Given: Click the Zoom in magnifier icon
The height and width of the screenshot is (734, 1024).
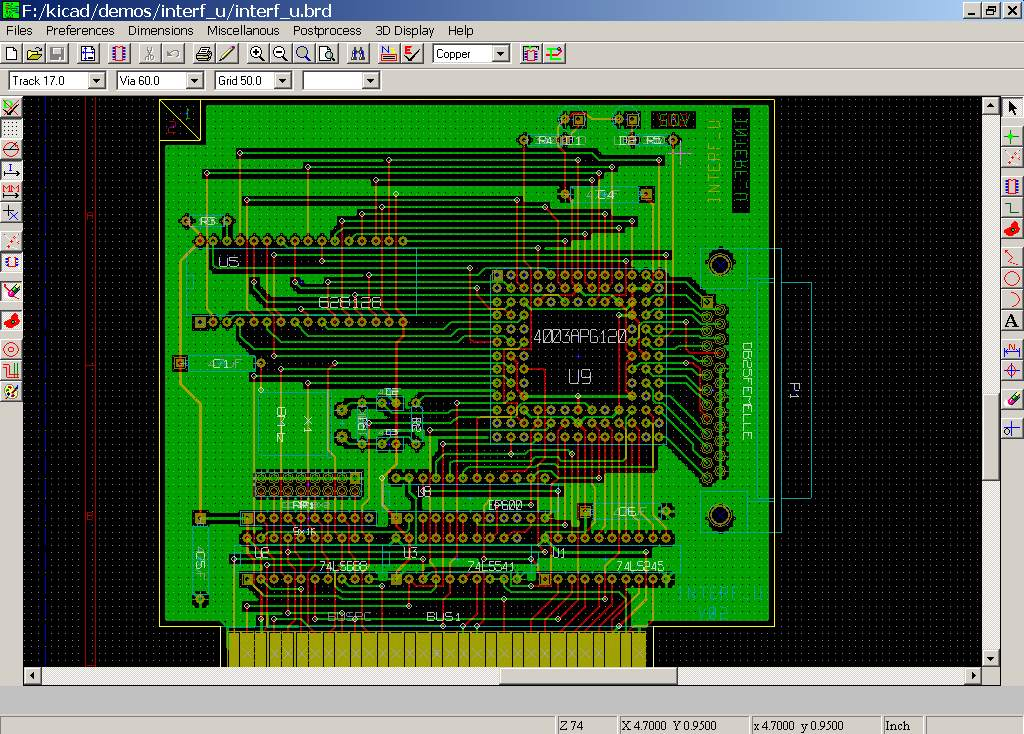Looking at the screenshot, I should click(257, 54).
